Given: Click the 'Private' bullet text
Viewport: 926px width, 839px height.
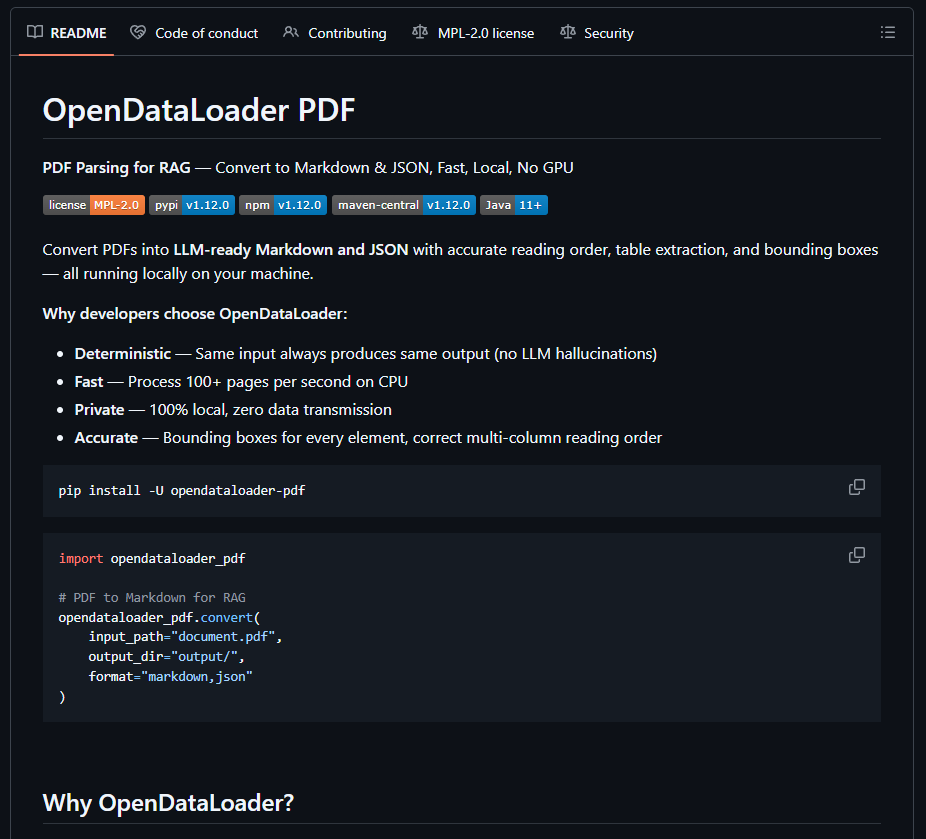Looking at the screenshot, I should point(99,410).
